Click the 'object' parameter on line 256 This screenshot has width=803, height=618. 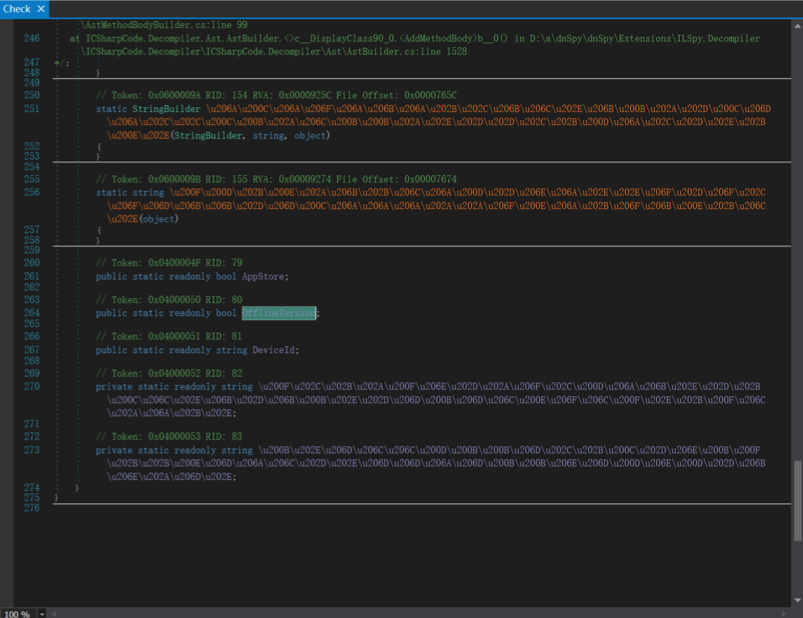tap(158, 219)
